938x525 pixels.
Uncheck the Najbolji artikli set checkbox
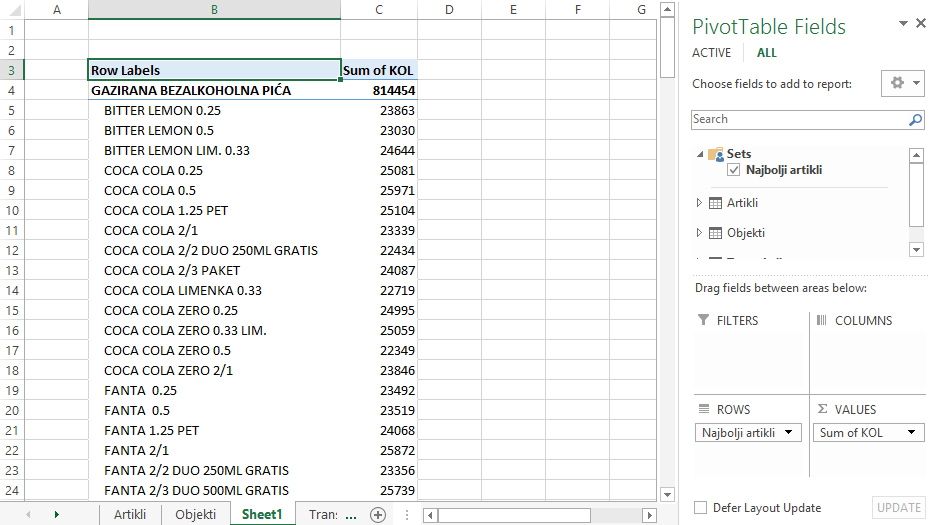point(734,171)
